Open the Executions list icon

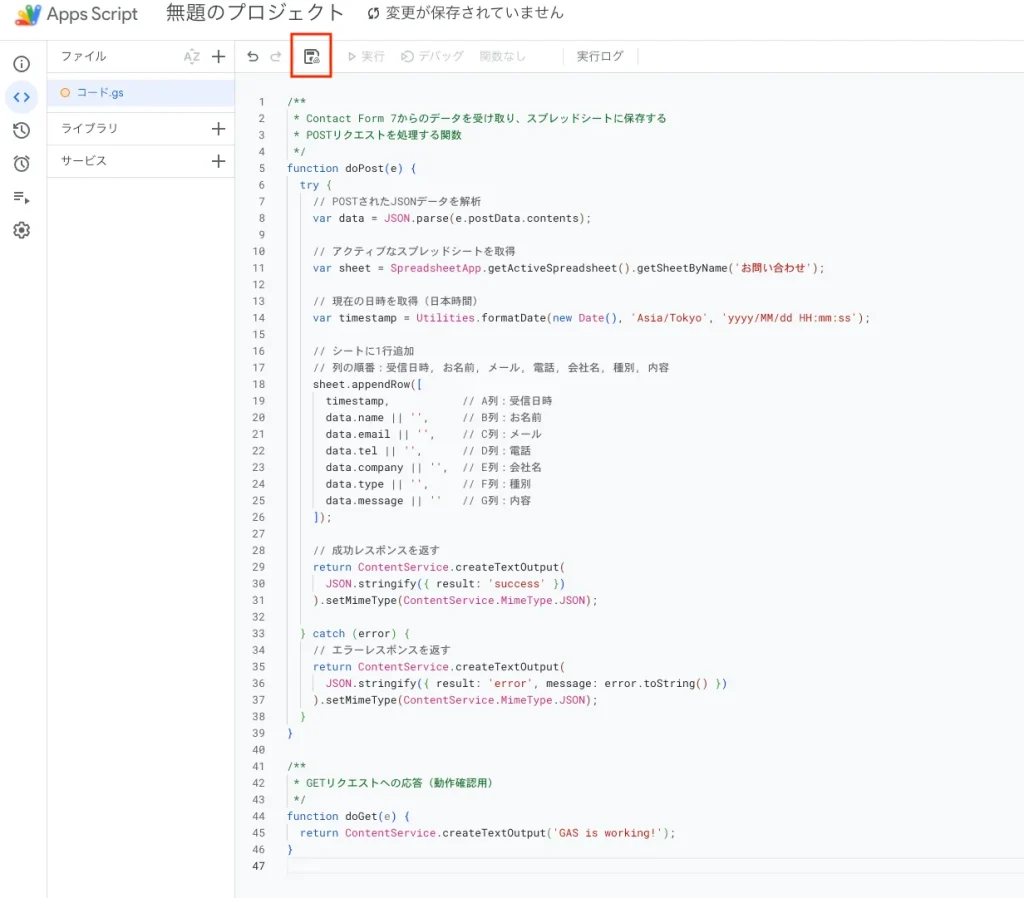coord(21,197)
